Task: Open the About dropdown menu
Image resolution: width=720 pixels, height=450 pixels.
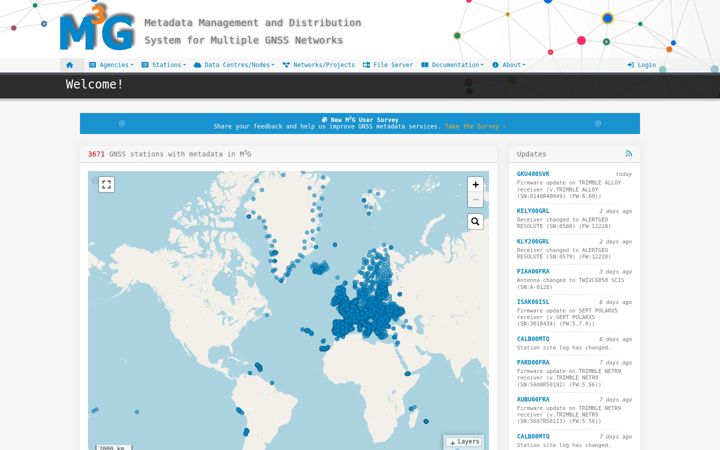Action: click(509, 65)
